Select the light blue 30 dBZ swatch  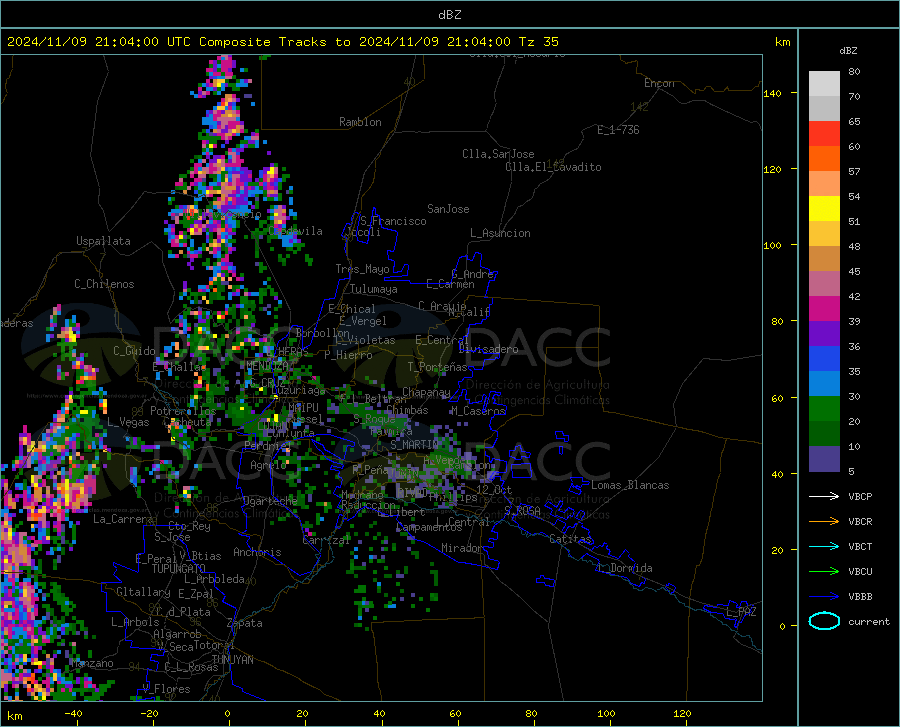(x=824, y=384)
